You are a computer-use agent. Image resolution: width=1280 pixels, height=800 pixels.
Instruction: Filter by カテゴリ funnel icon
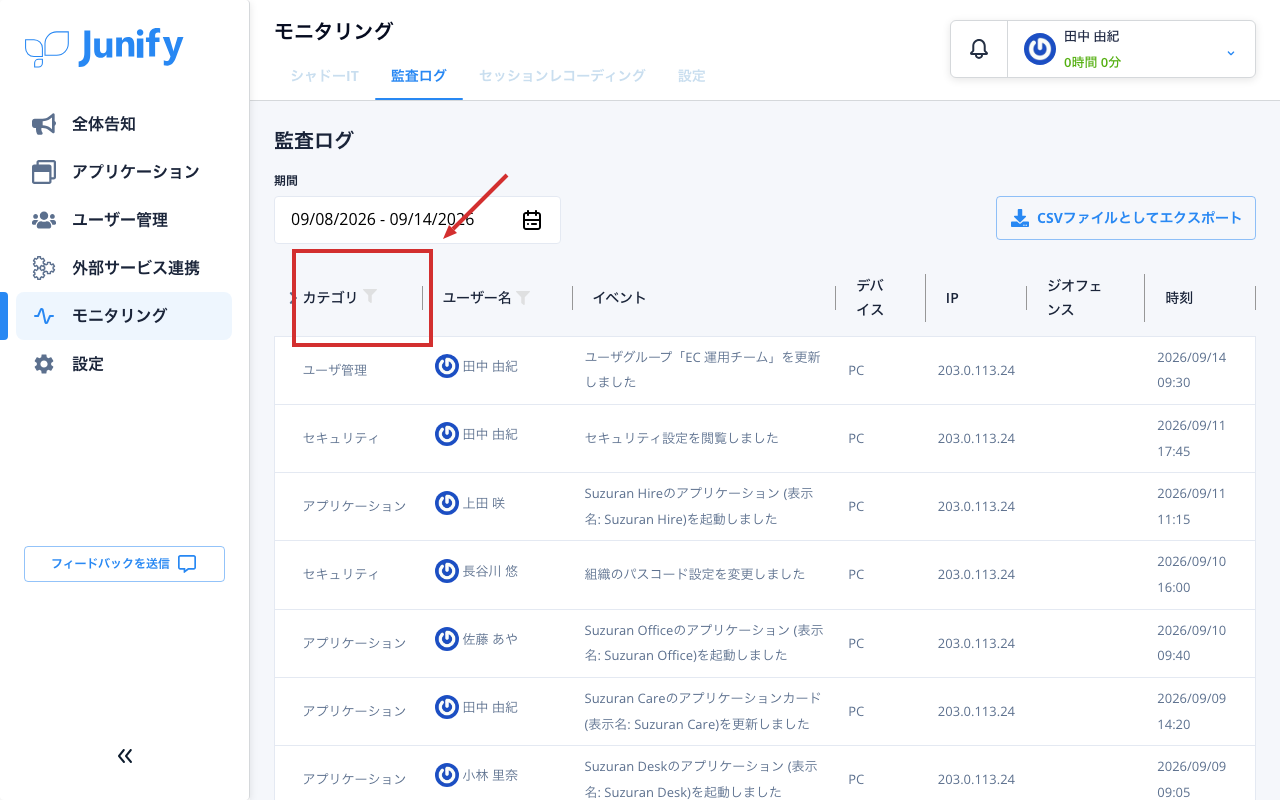tap(370, 296)
